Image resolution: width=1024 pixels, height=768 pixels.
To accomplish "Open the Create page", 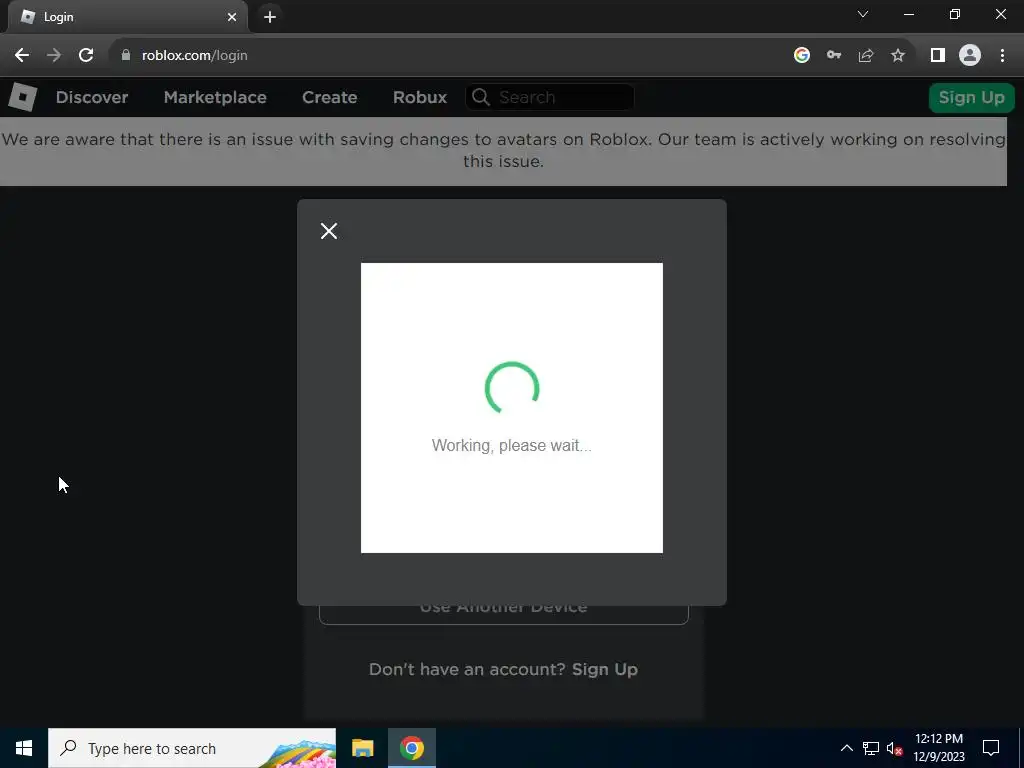I will point(330,97).
